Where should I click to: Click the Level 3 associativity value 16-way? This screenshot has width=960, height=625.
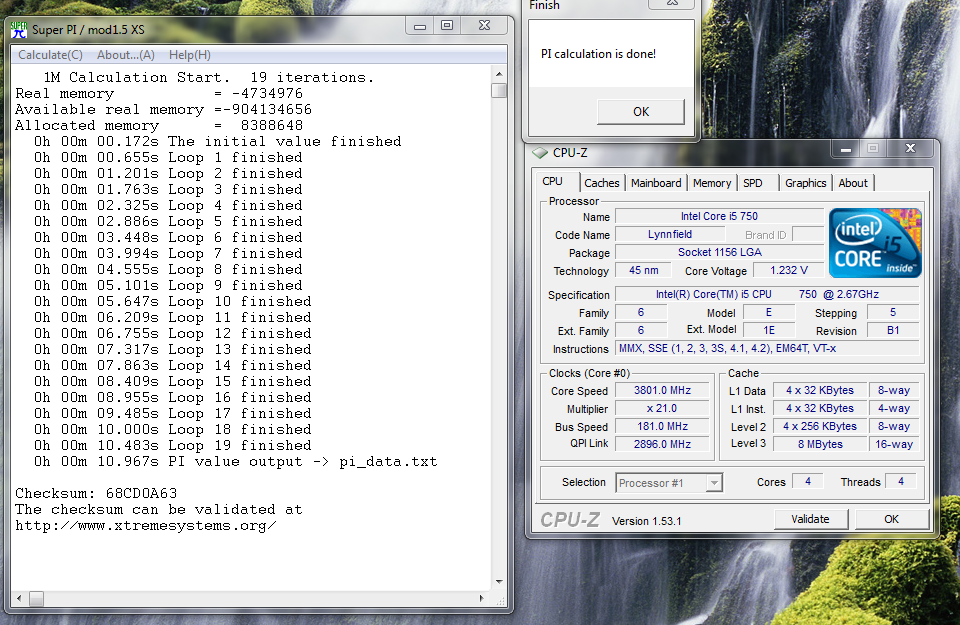click(x=894, y=444)
